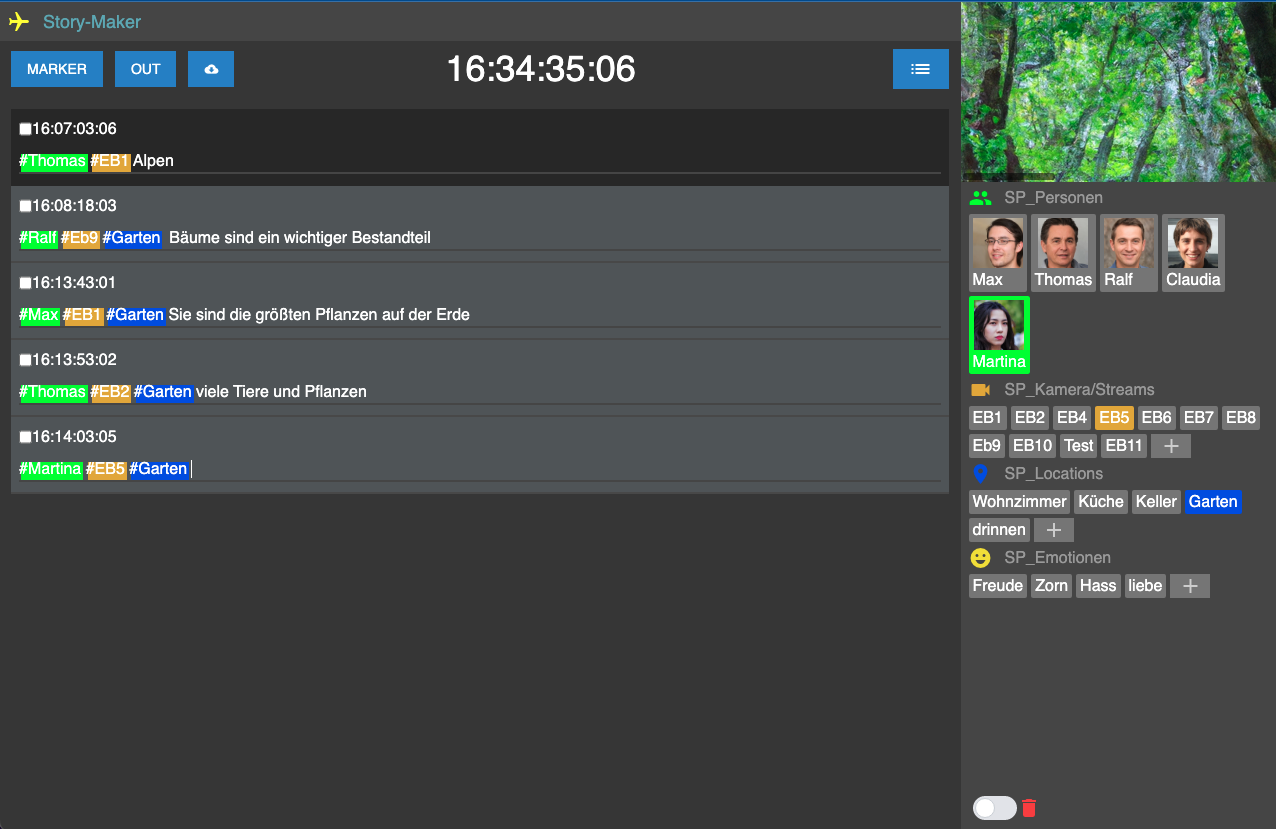Screen dimensions: 1276x829
Task: Click the green SP_Personen people icon
Action: click(980, 198)
